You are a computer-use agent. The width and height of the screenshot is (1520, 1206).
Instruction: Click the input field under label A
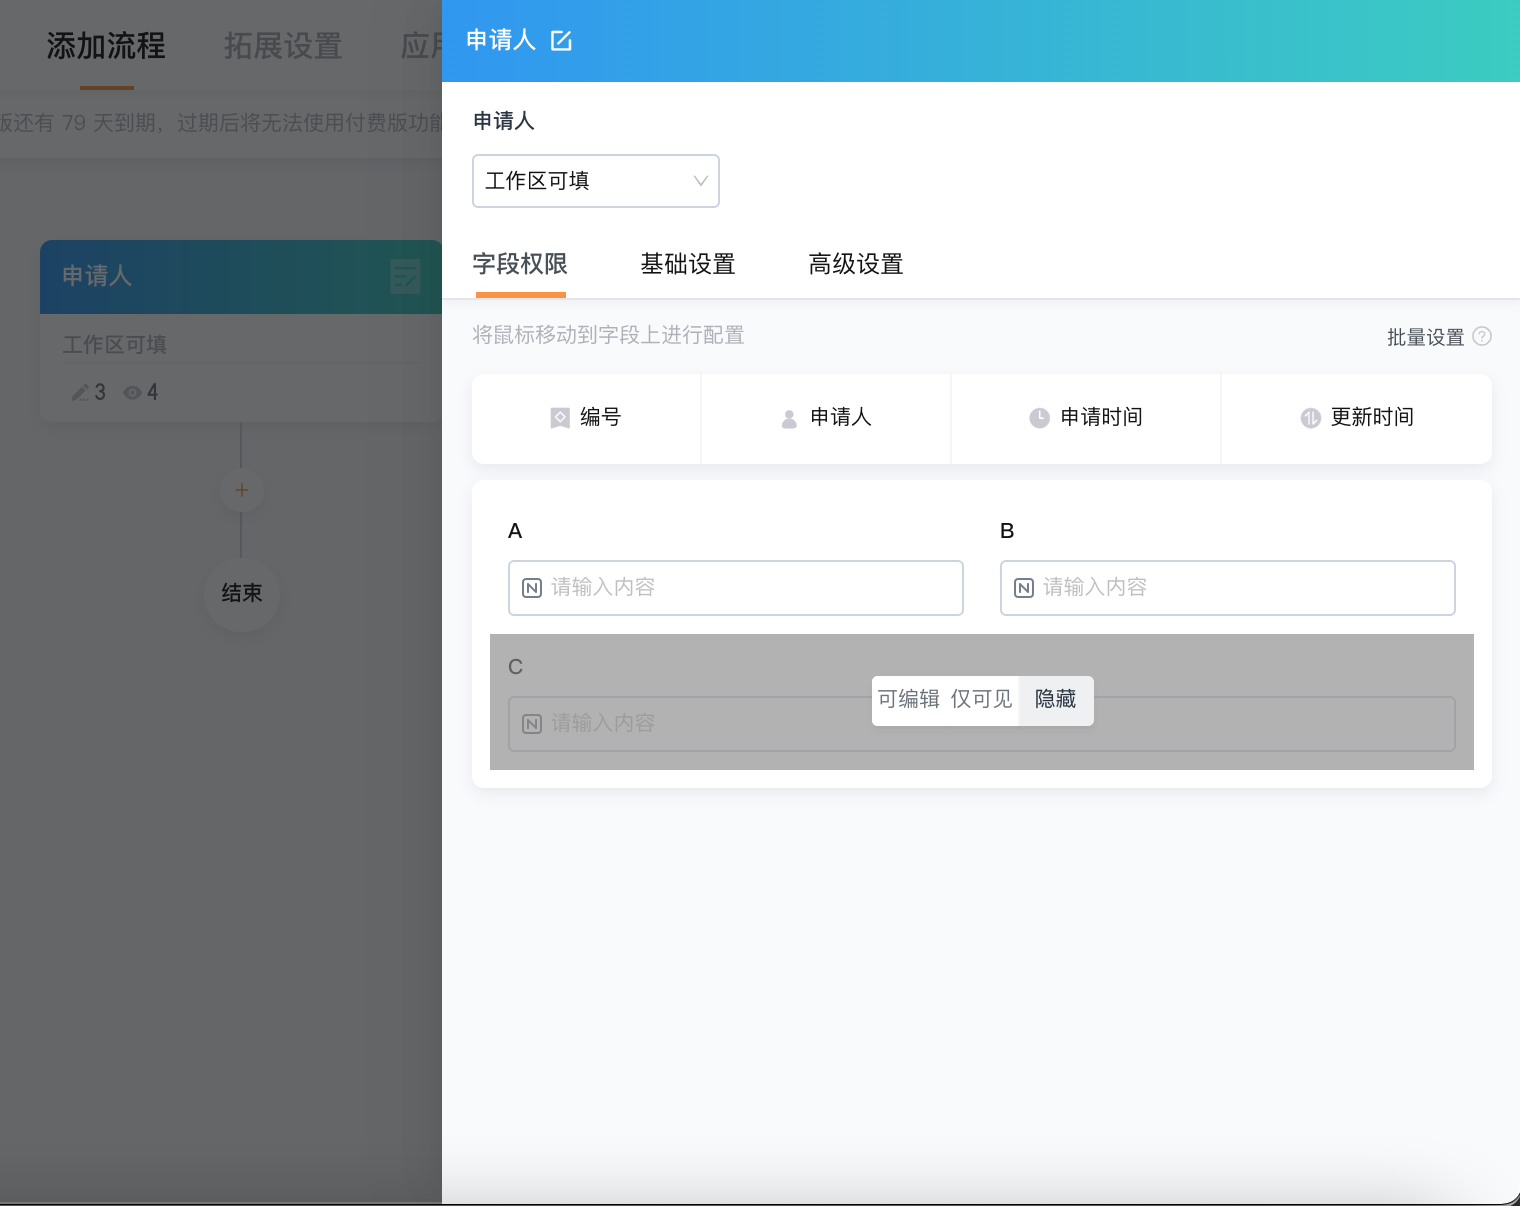(736, 588)
